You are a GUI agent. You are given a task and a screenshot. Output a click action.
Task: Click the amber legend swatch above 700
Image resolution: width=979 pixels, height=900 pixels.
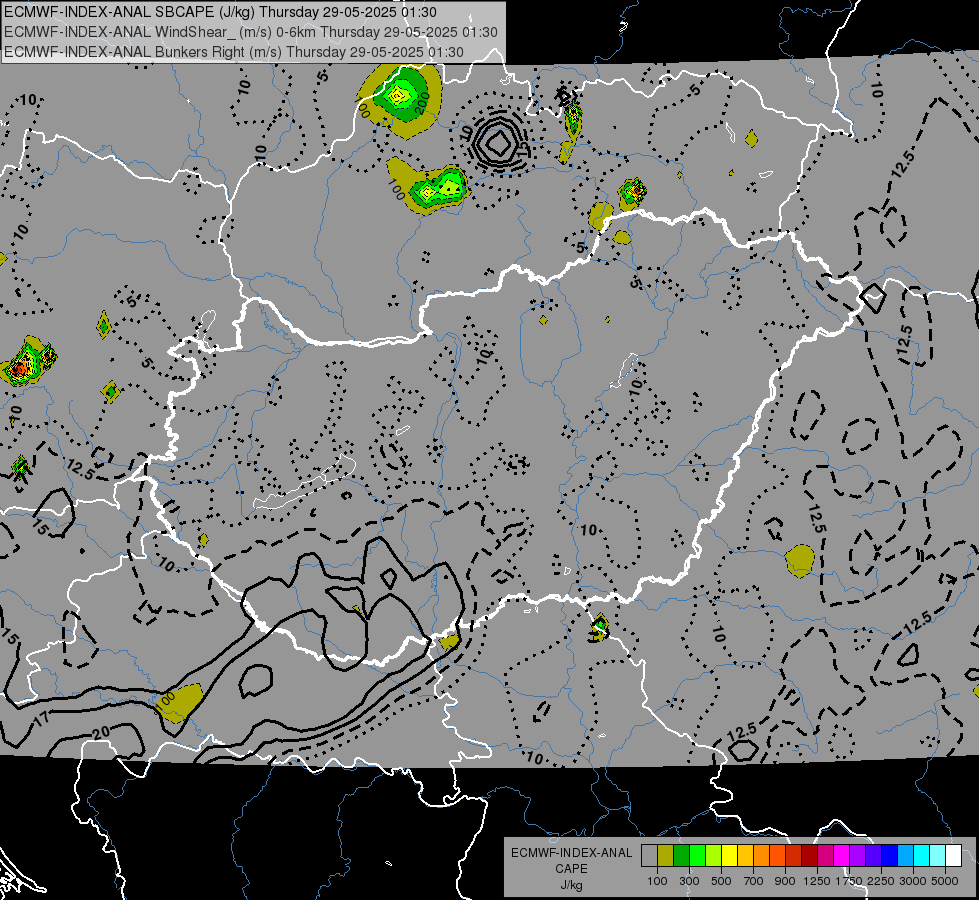[745, 855]
